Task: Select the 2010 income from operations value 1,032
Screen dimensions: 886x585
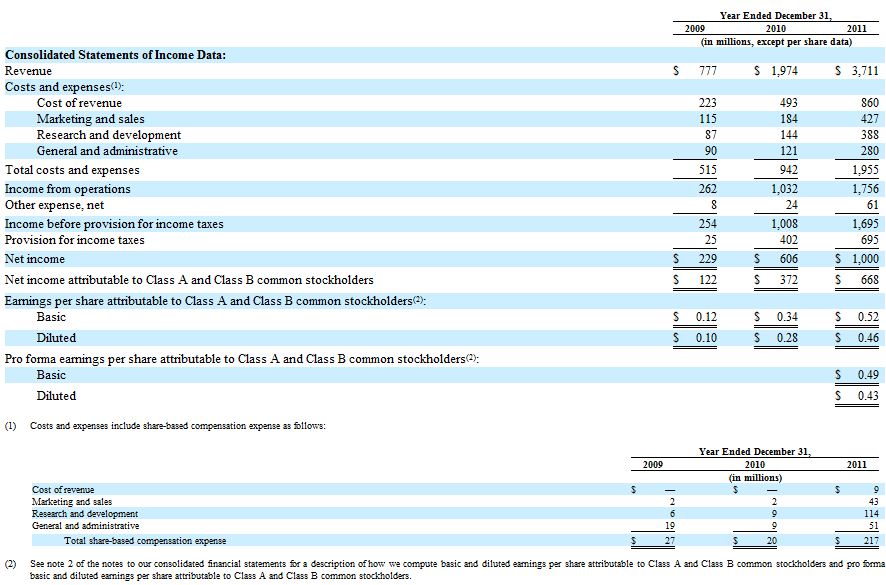Action: pos(784,189)
